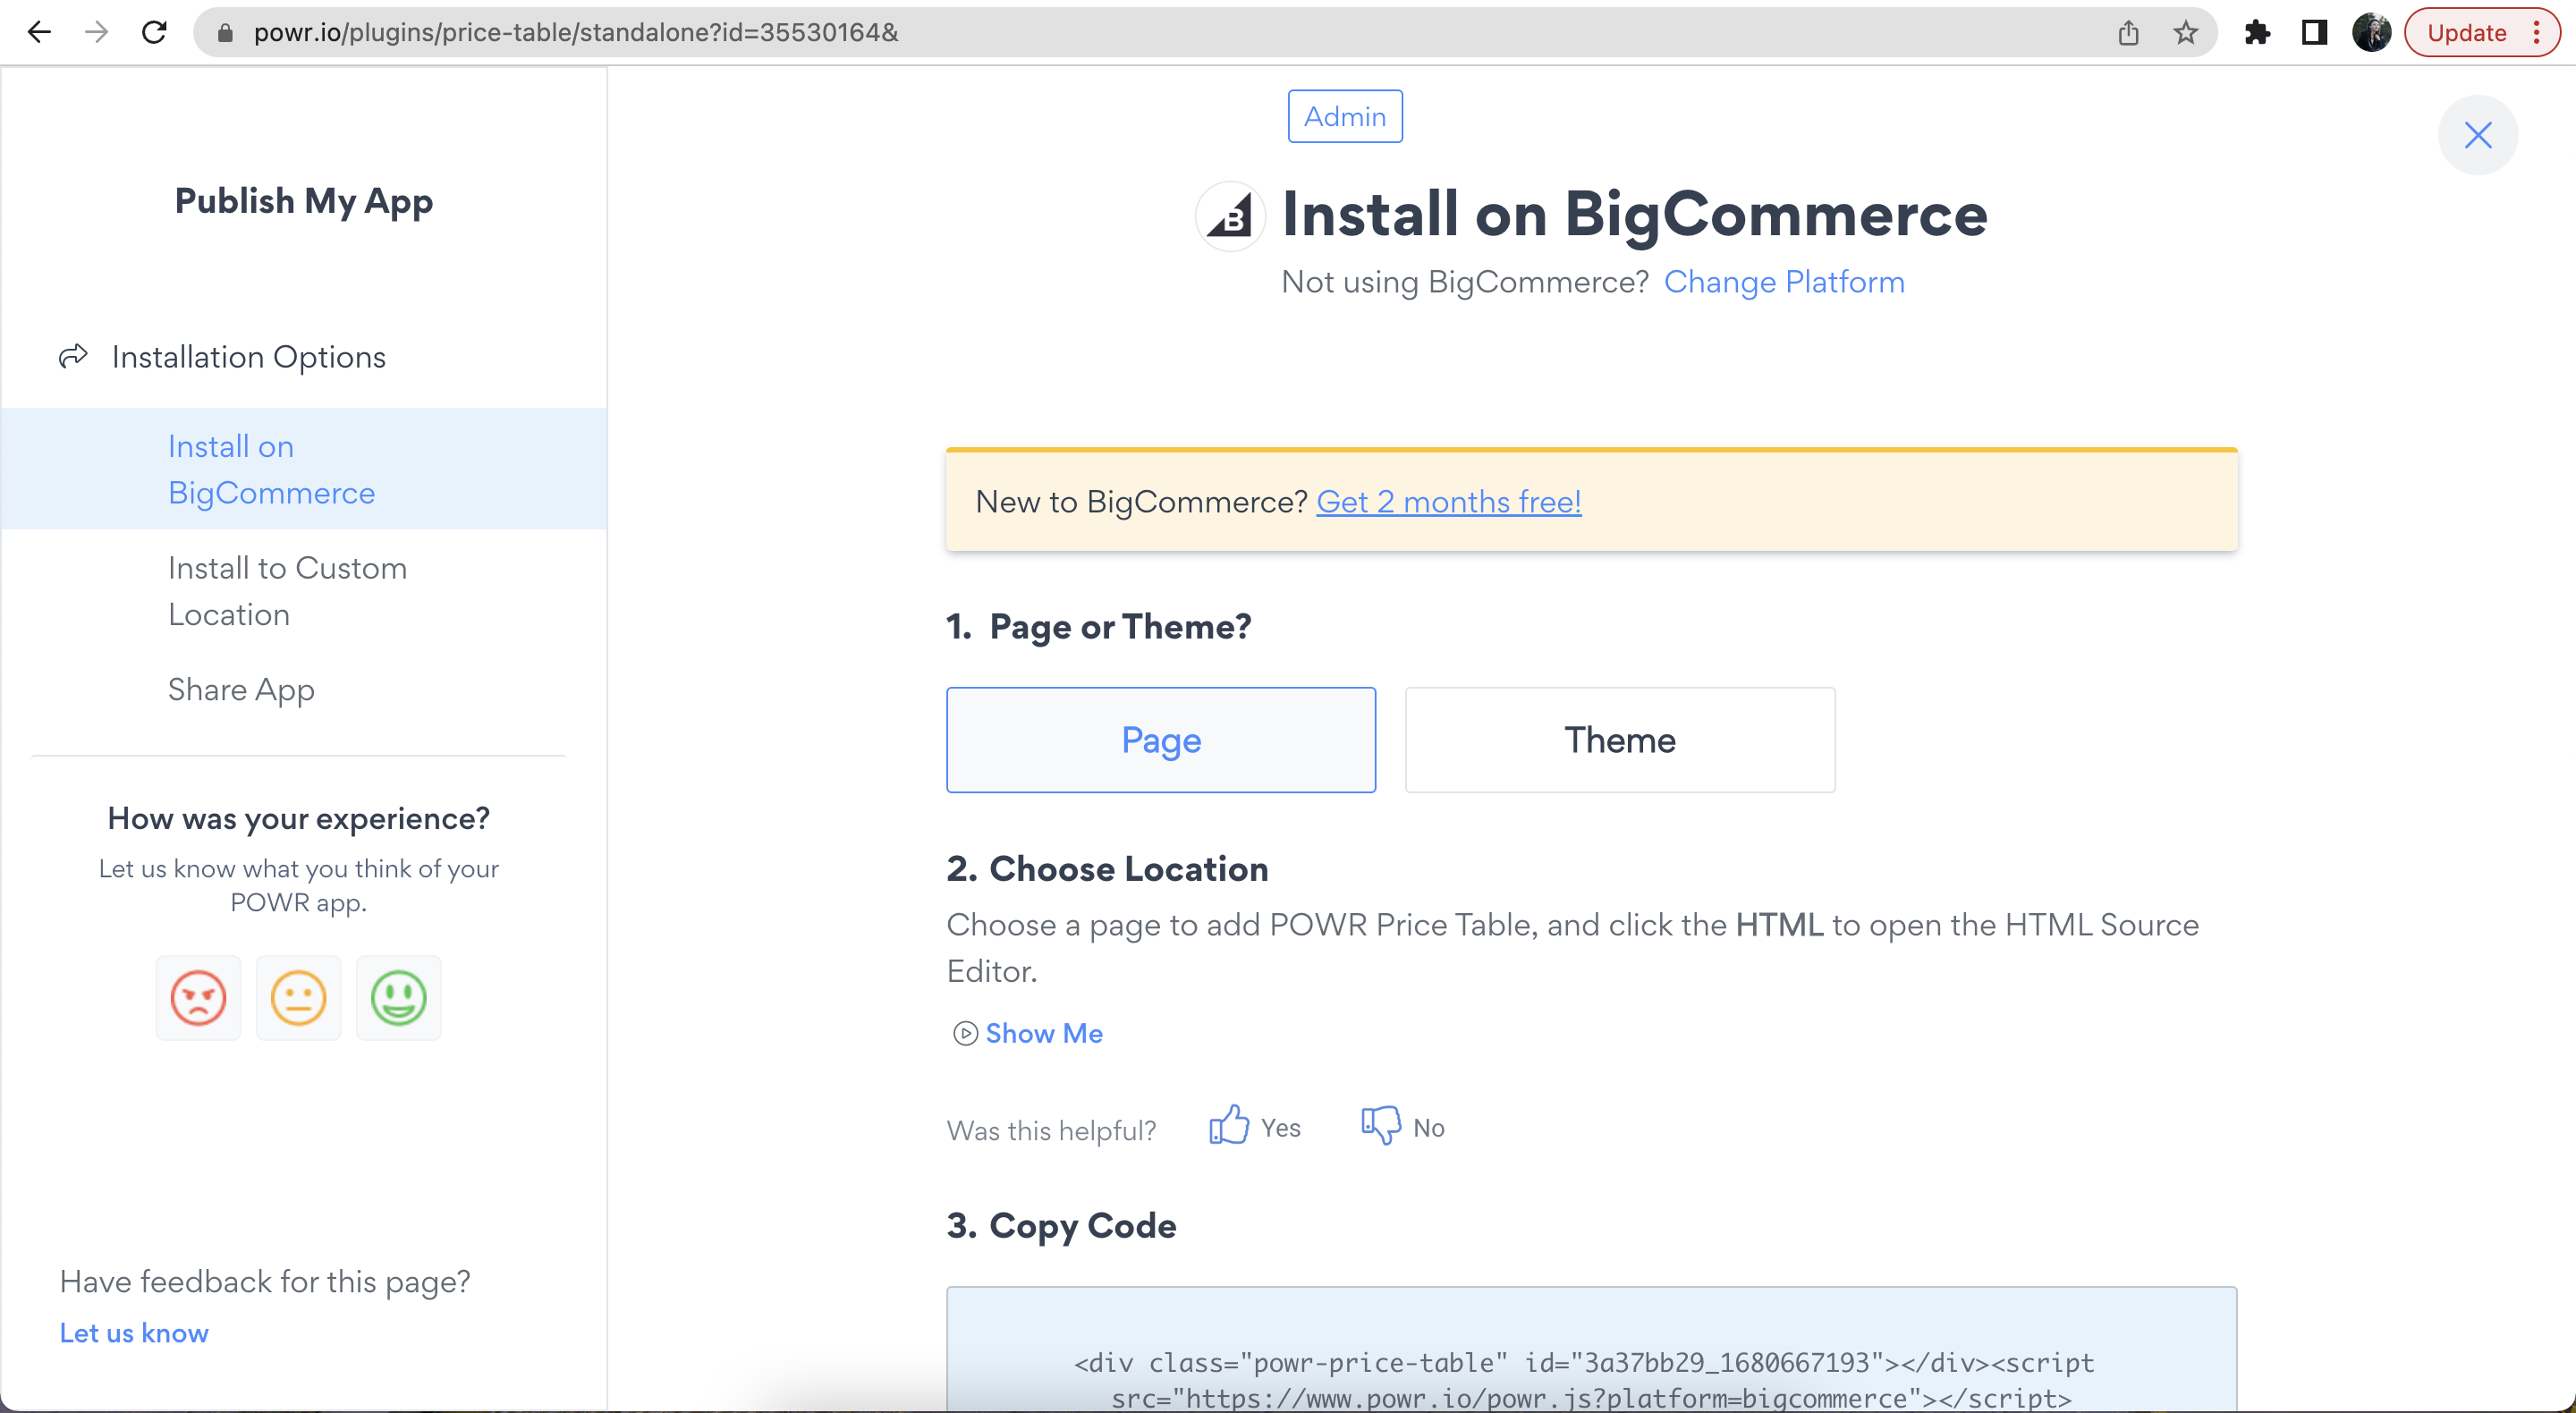Reload the page with the refresh icon
2576x1413 pixels.
[154, 32]
